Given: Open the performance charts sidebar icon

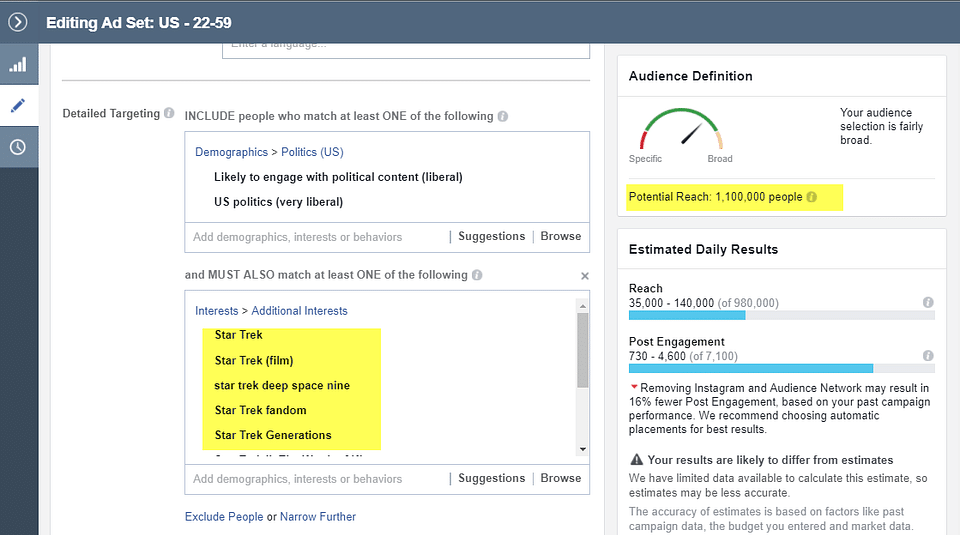Looking at the screenshot, I should click(18, 64).
